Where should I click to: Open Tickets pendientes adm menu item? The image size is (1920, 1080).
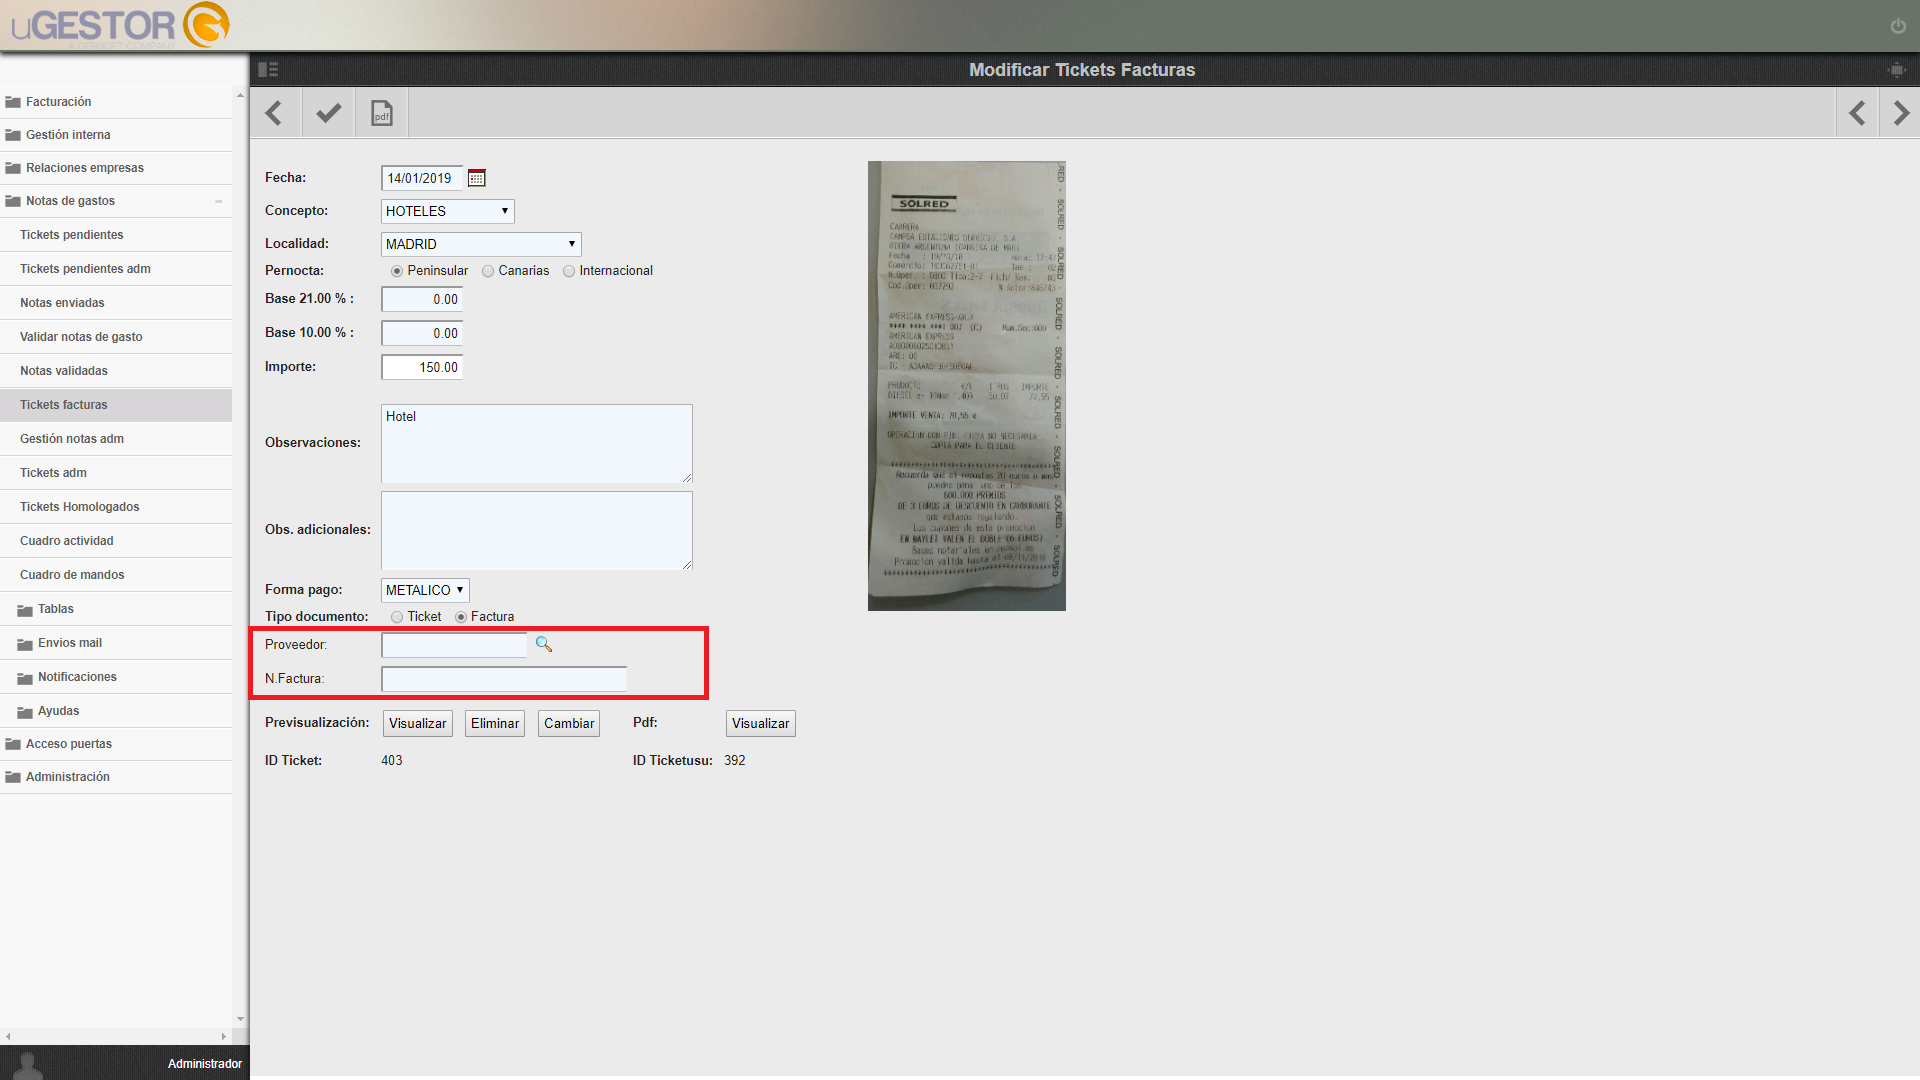(116, 269)
